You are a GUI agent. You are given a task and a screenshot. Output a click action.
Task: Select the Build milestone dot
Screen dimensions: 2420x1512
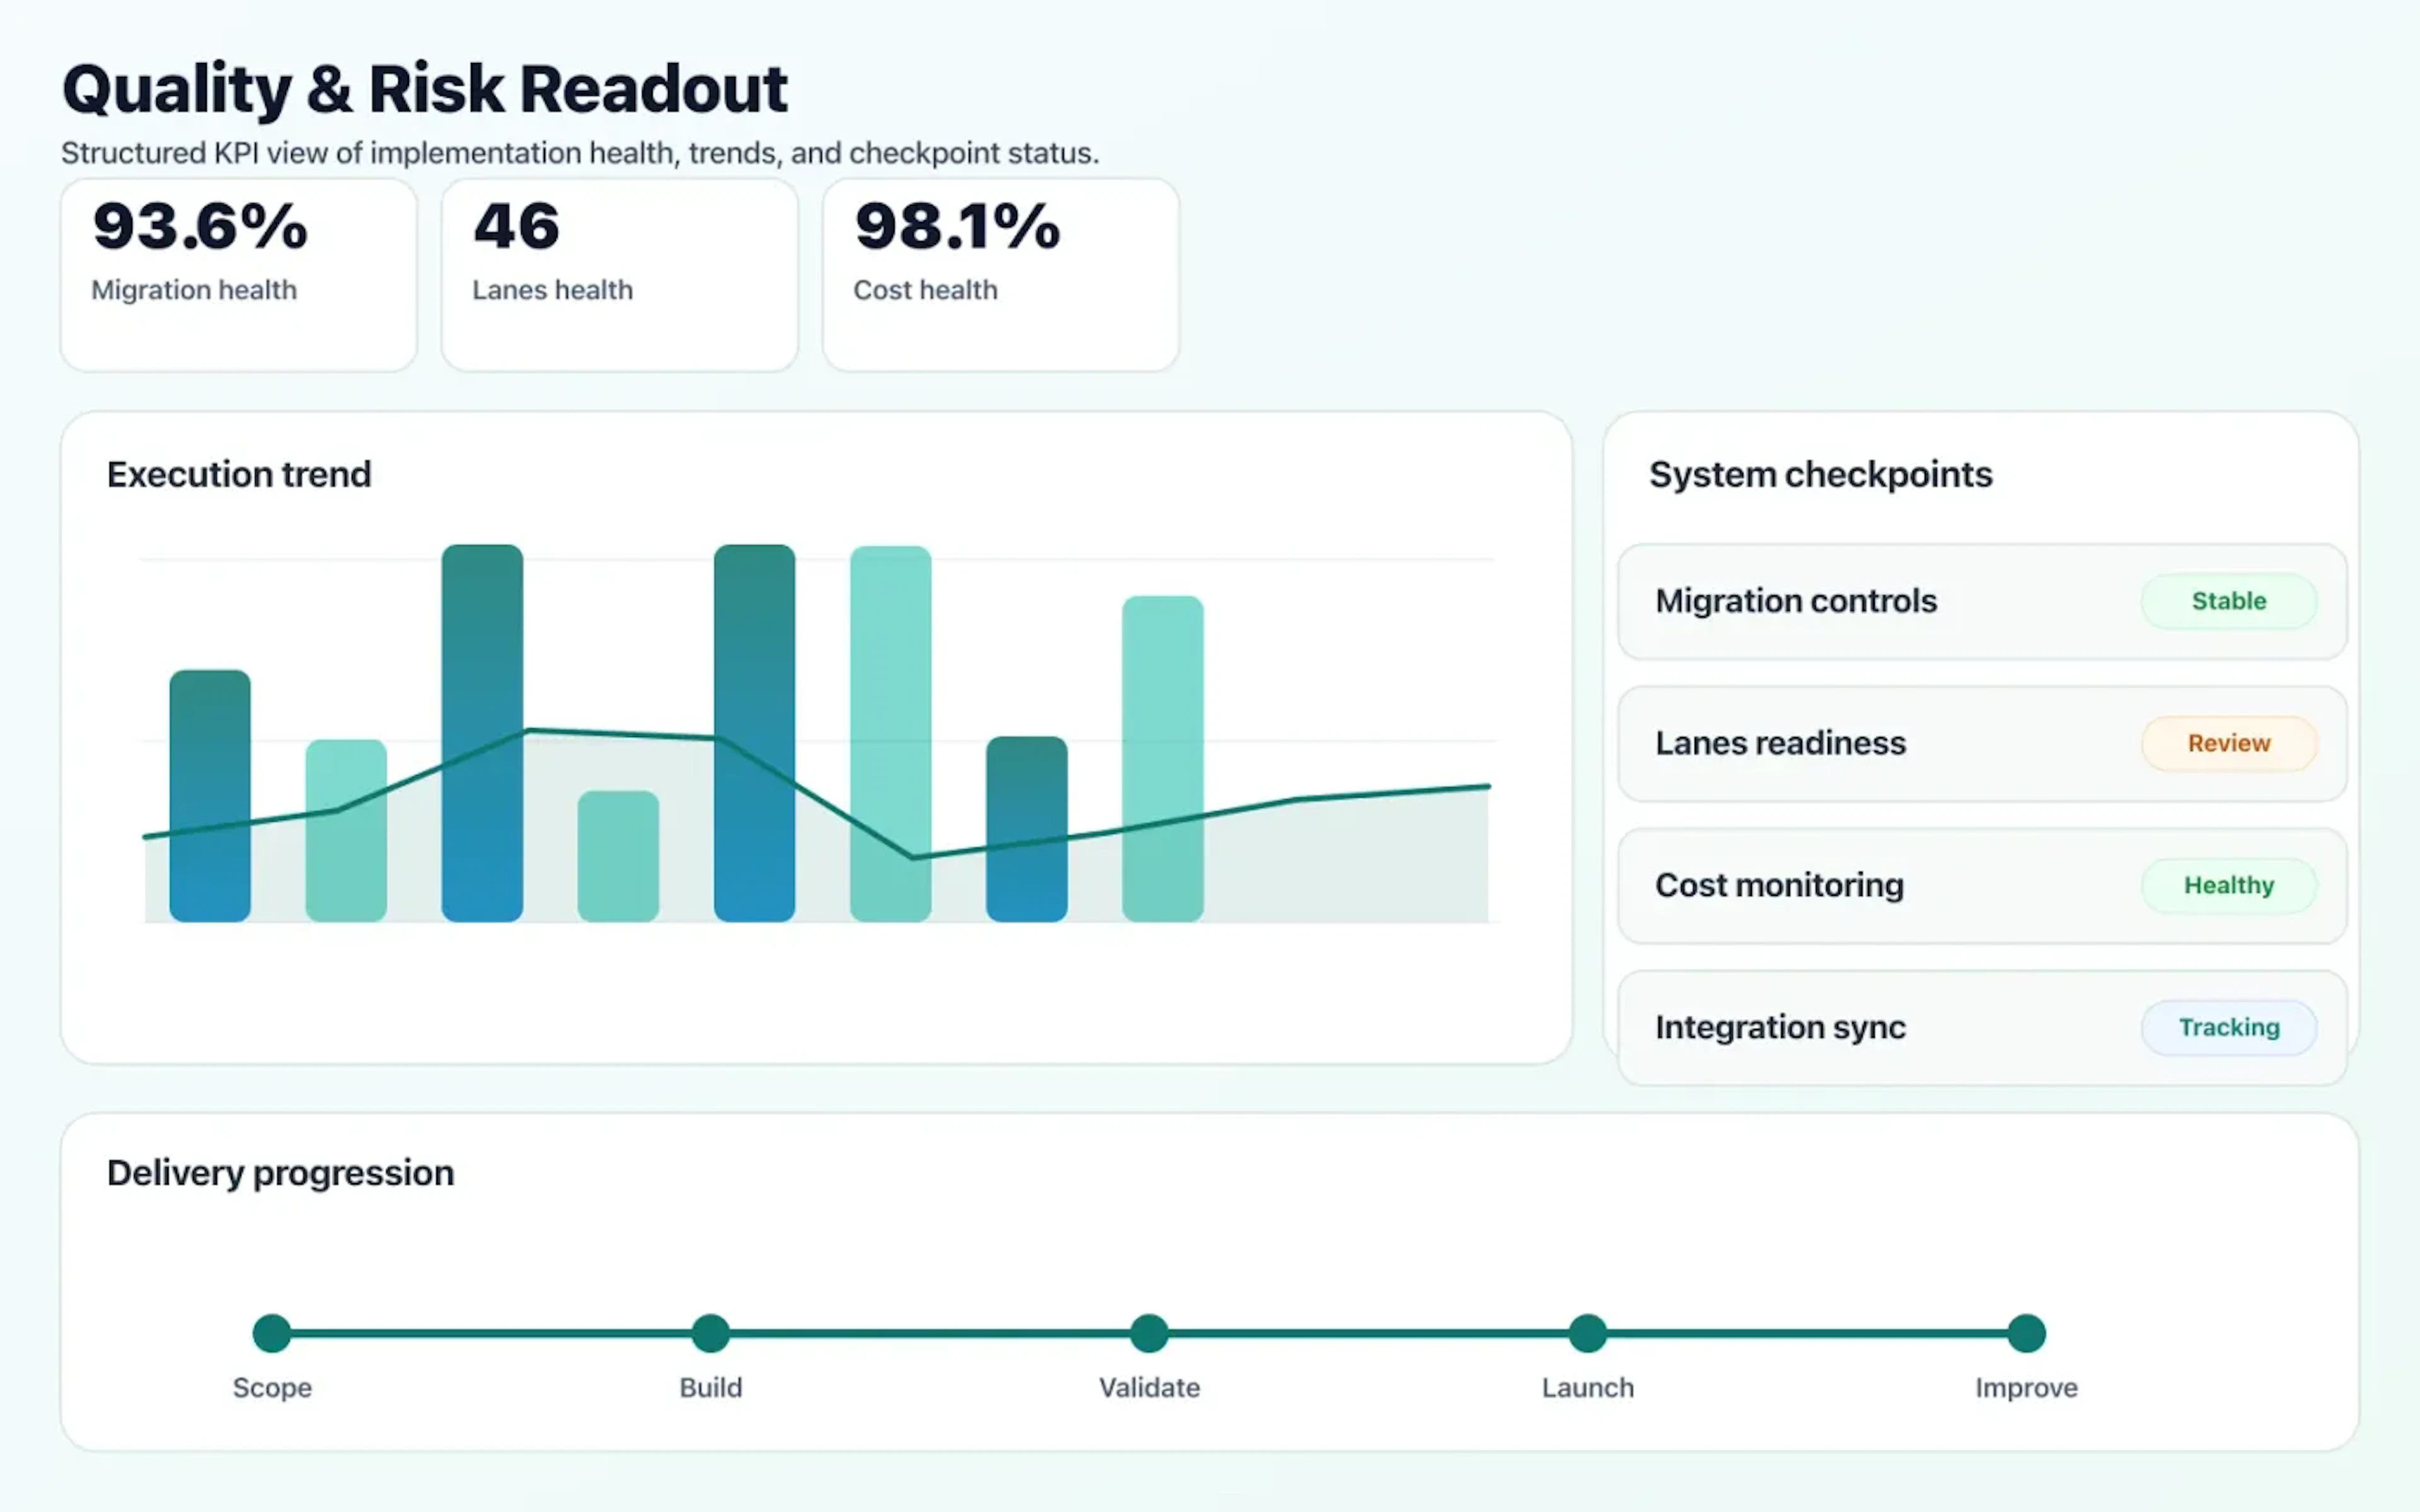tap(710, 1332)
